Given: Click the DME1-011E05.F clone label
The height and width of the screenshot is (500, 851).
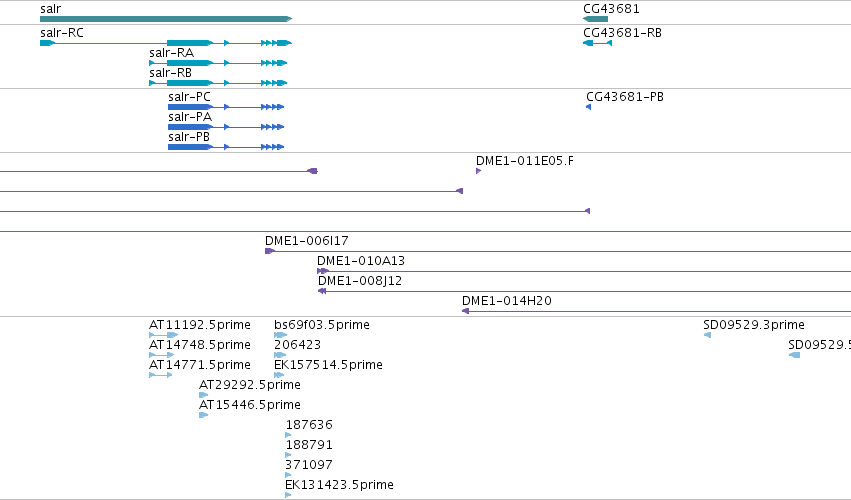Looking at the screenshot, I should point(525,161).
